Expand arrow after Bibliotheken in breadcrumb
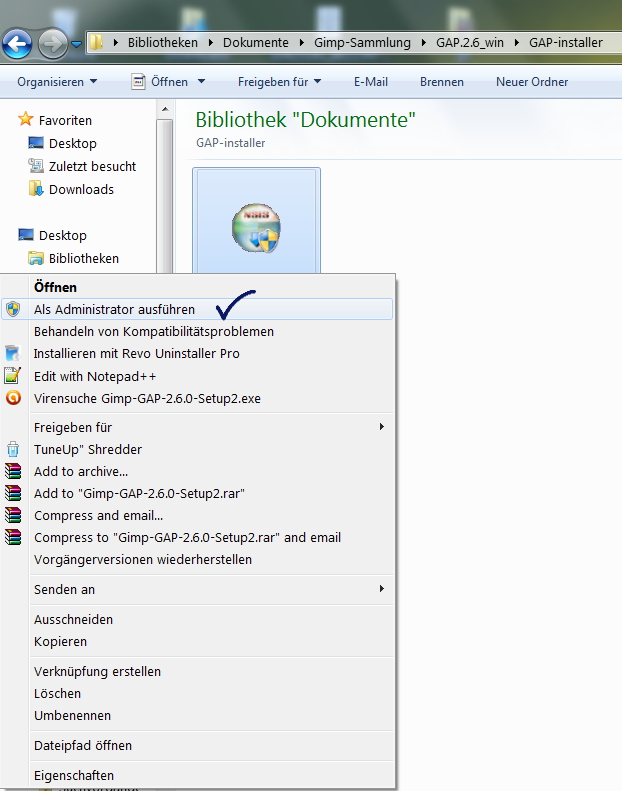This screenshot has height=791, width=622. click(x=210, y=43)
